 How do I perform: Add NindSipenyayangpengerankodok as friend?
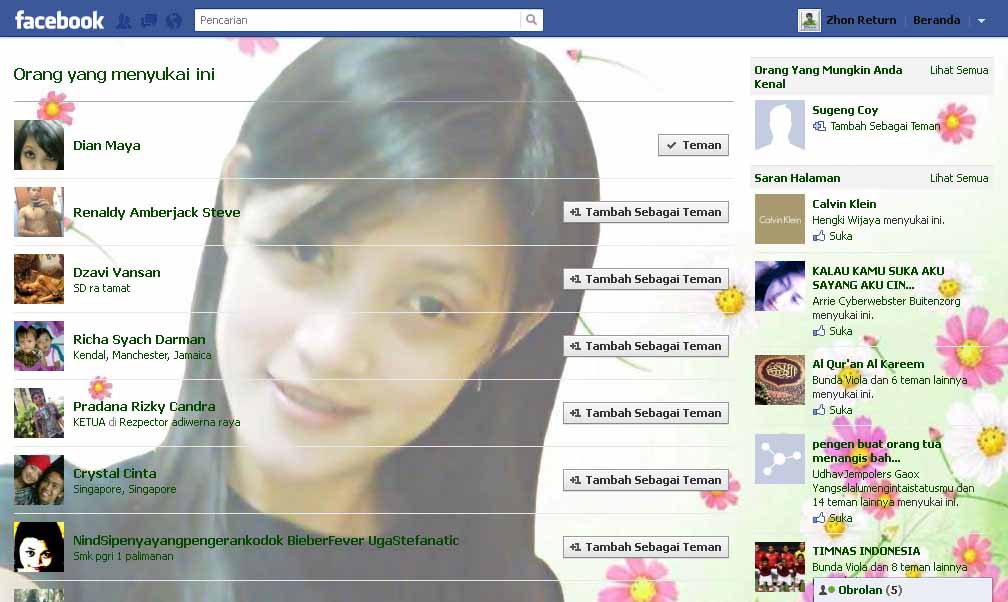(646, 547)
